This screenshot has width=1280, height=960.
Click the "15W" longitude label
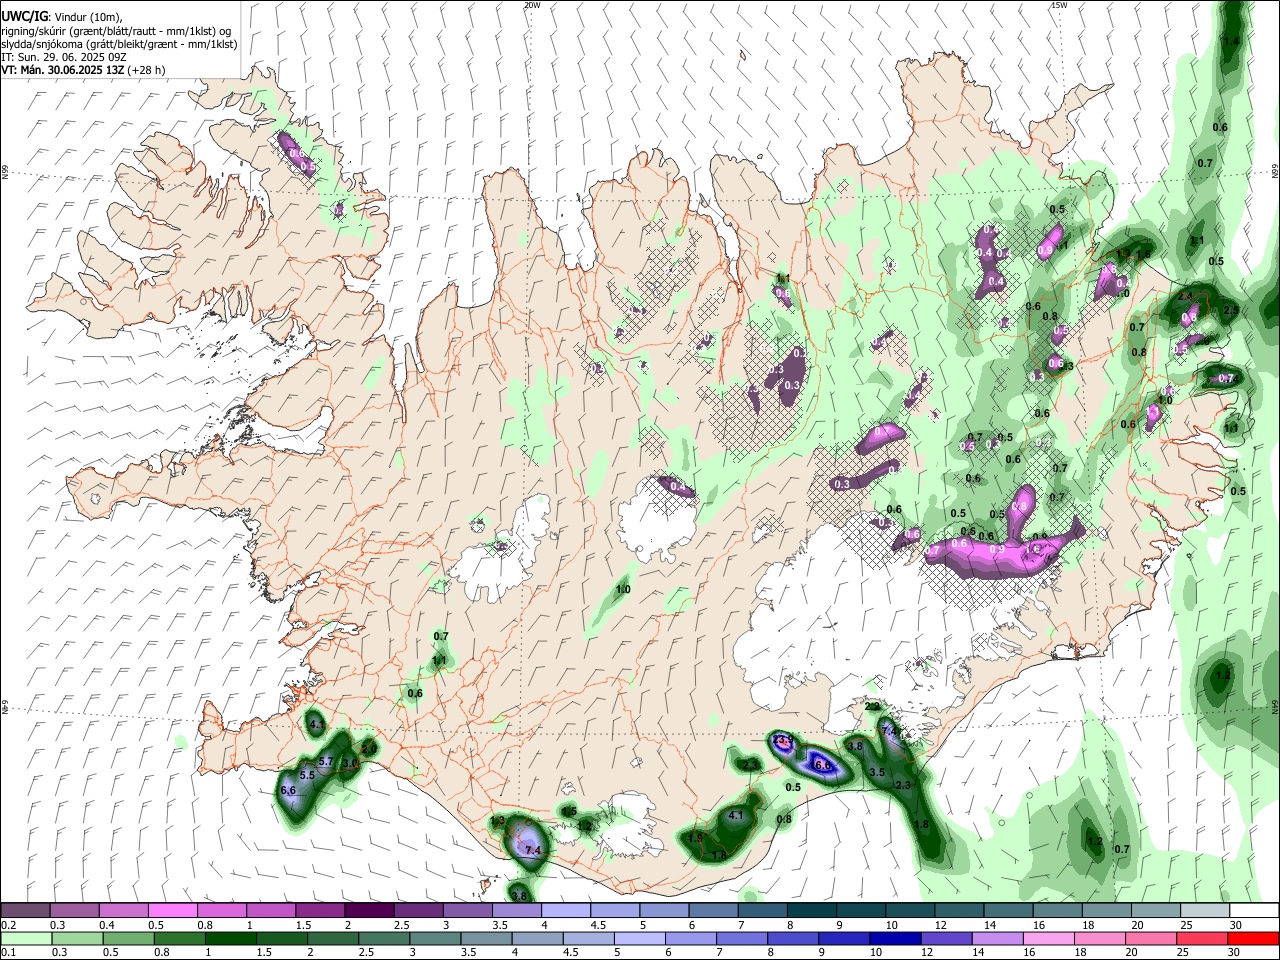tap(1059, 5)
